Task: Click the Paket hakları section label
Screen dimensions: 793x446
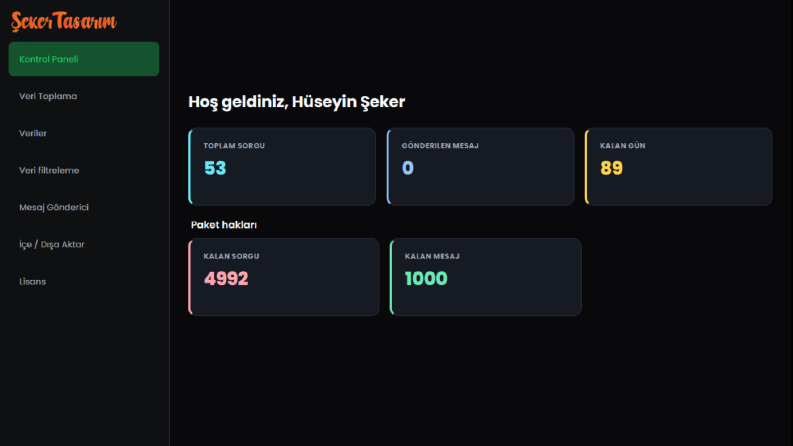Action: click(x=224, y=225)
